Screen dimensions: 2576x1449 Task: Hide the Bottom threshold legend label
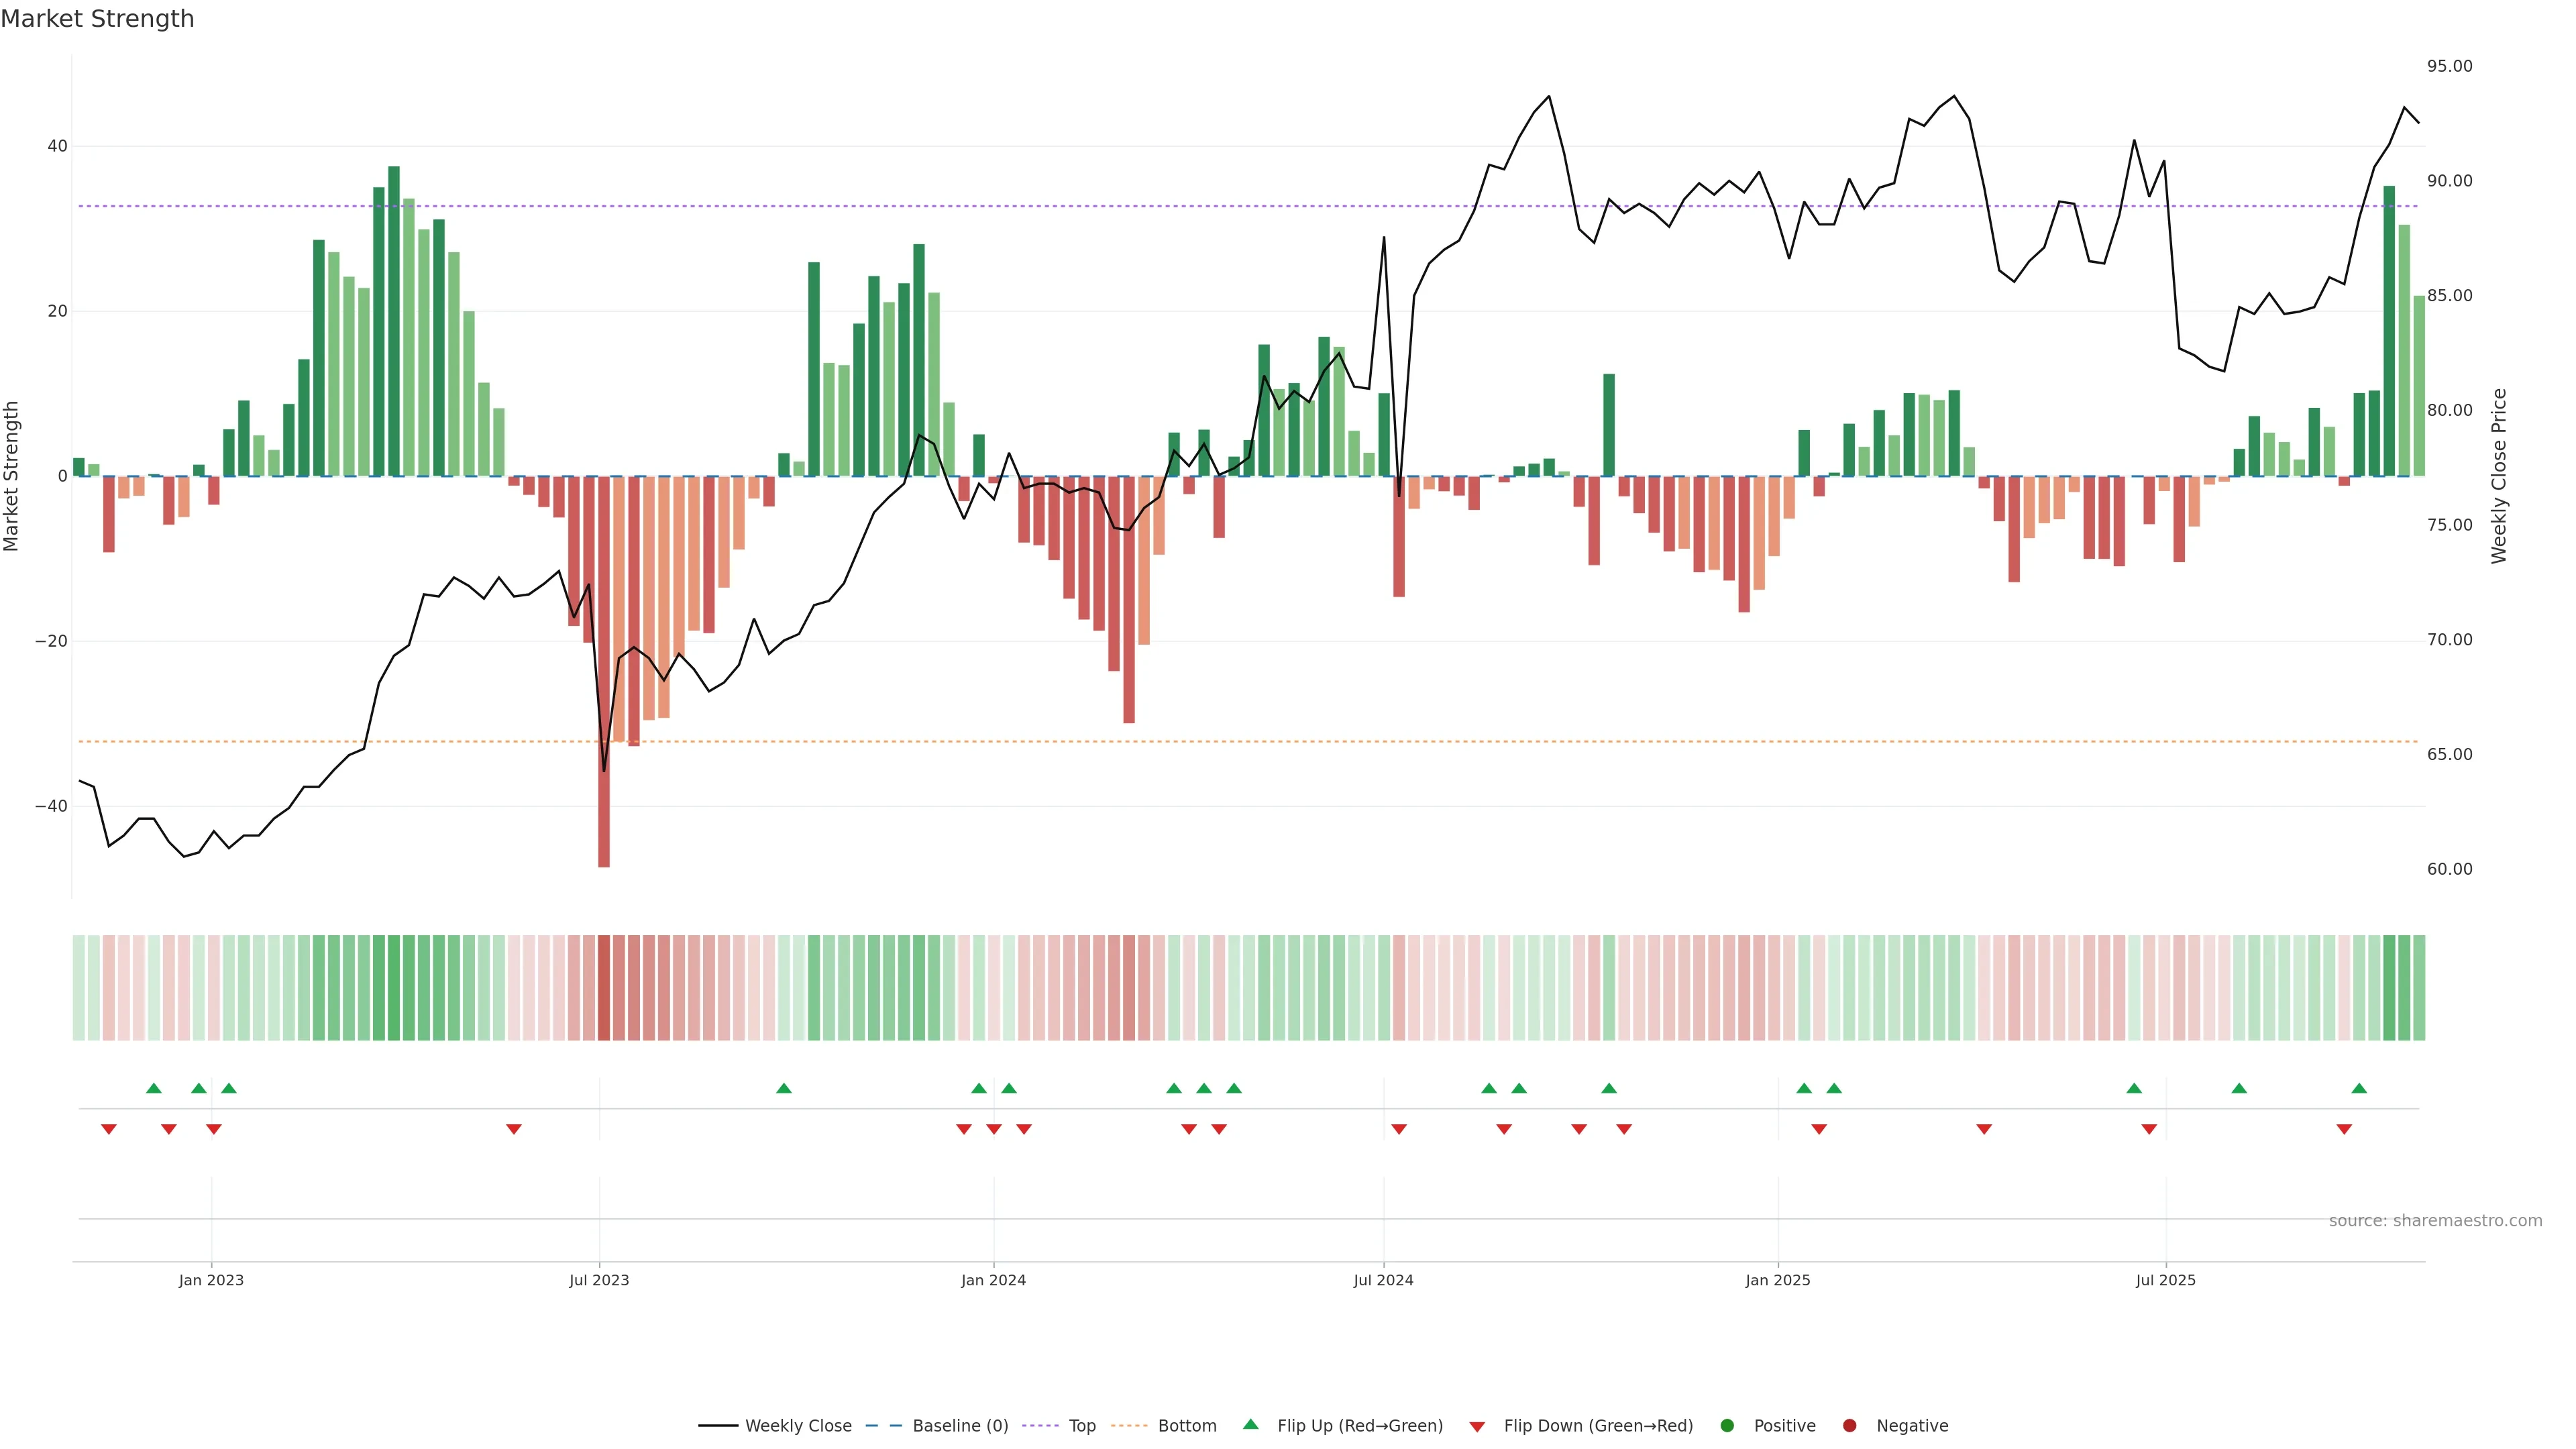tap(1187, 1426)
